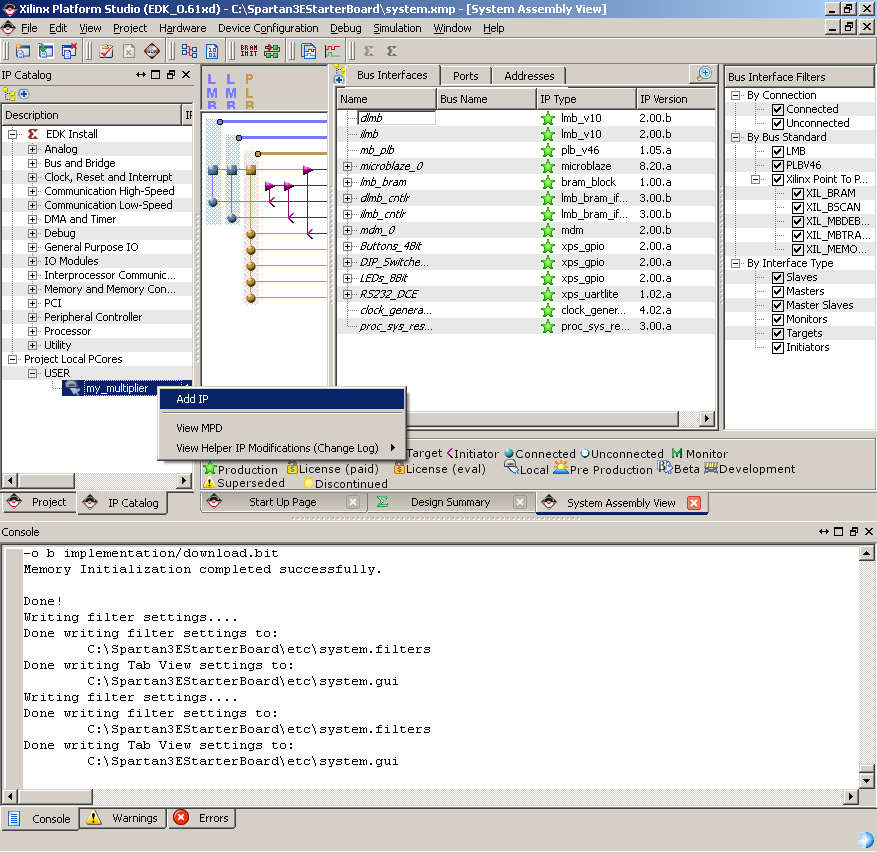This screenshot has height=854, width=877.
Task: Click the Open Project toolbar icon
Action: 45,51
